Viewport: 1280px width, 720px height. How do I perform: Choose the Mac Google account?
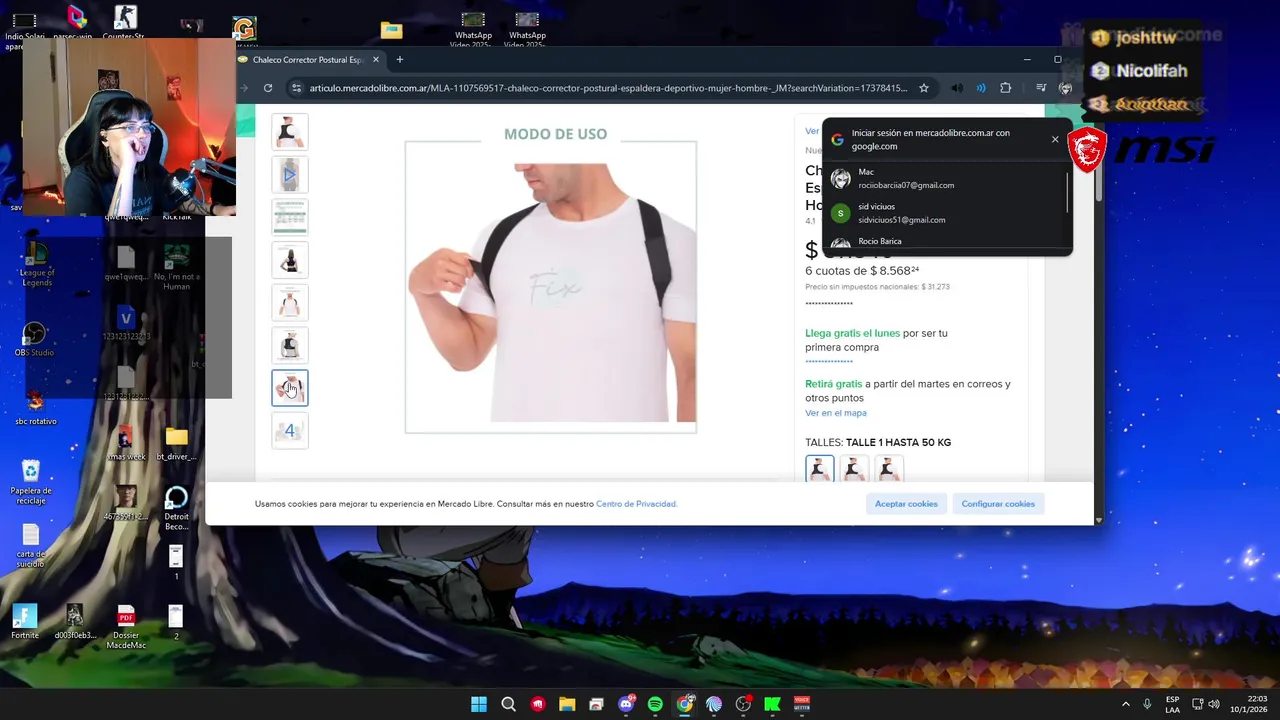coord(945,178)
